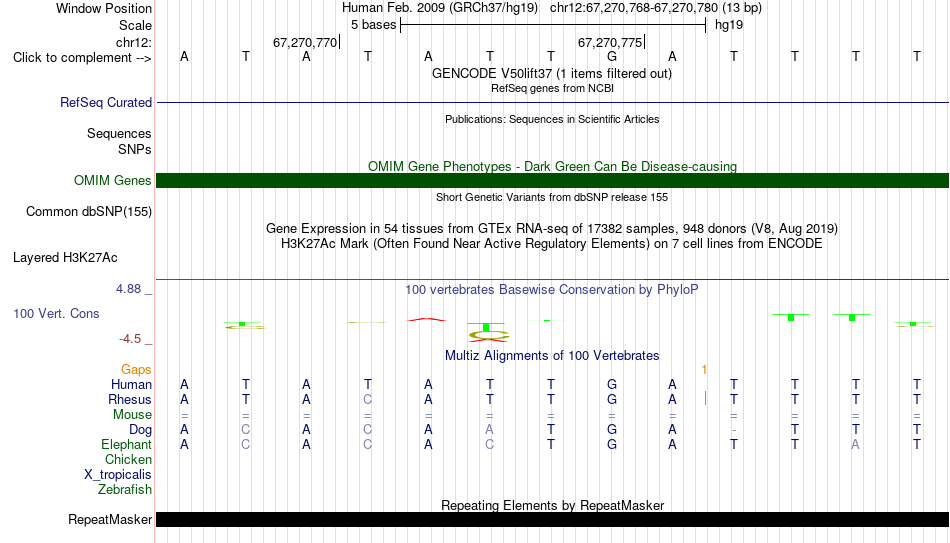Click the red peak in the conservation track
Image resolution: width=950 pixels, height=543 pixels.
click(x=427, y=319)
